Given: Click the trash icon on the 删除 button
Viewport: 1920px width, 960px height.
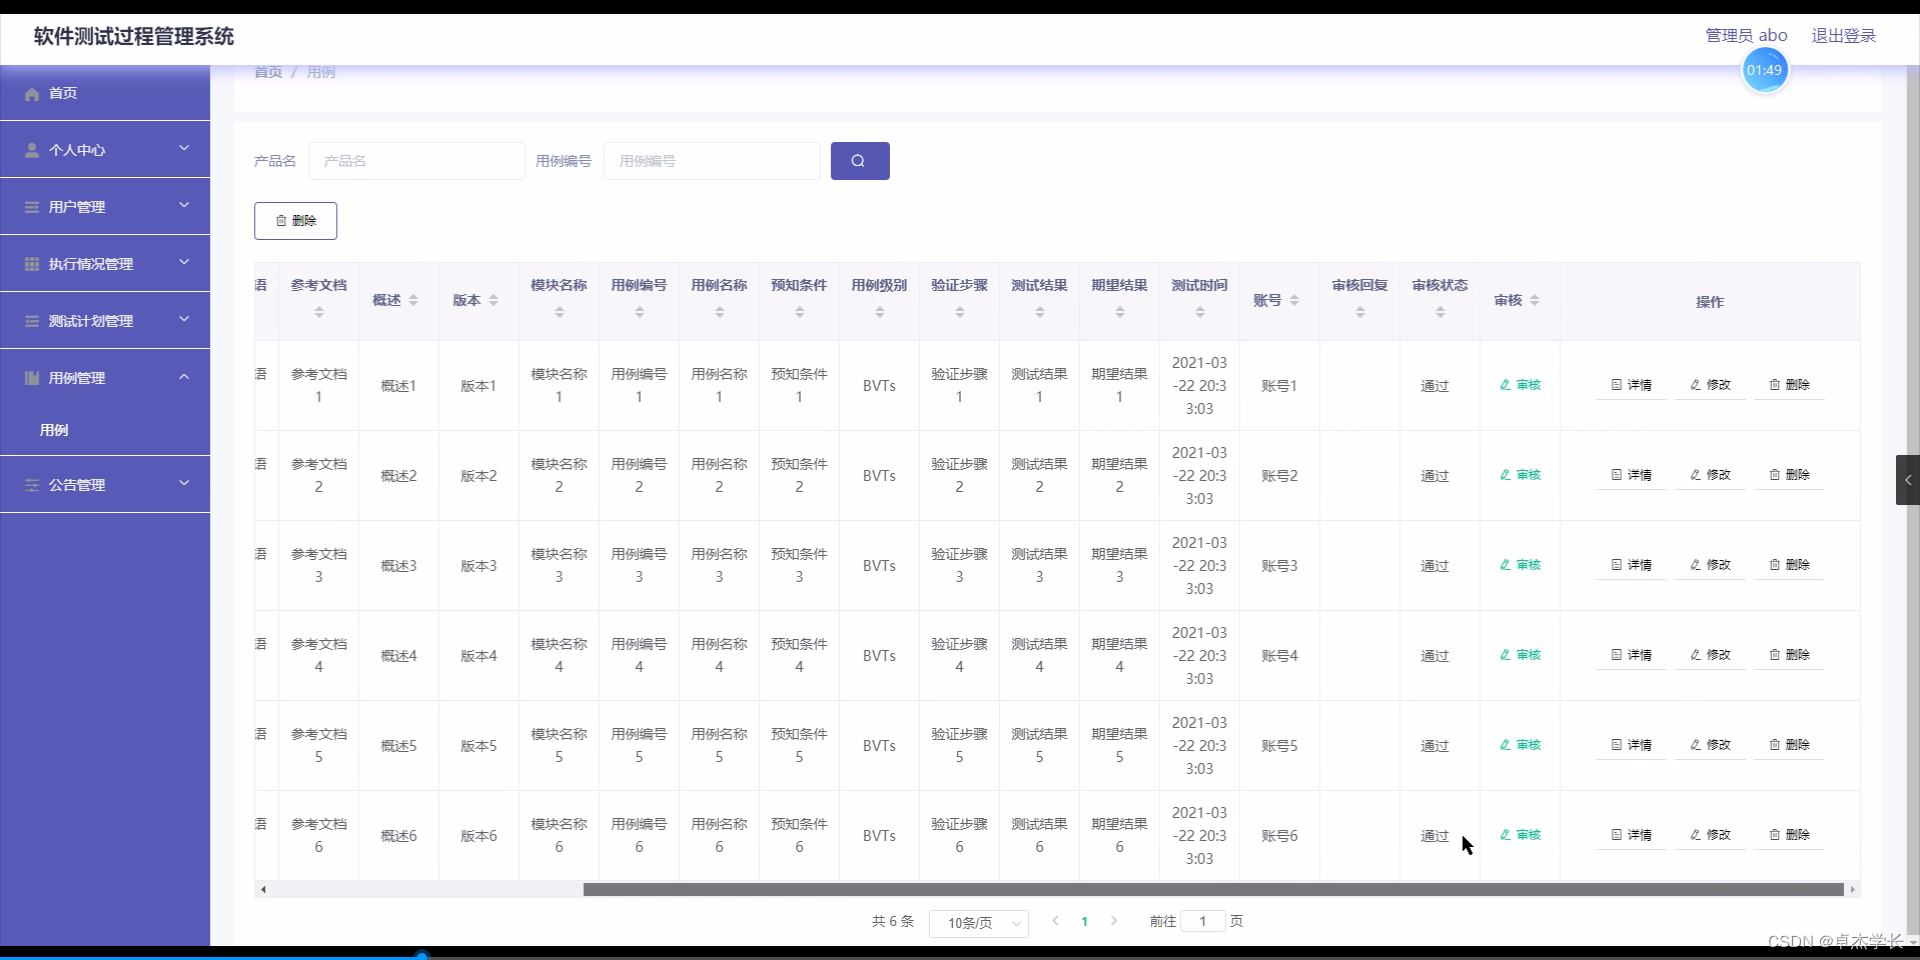Looking at the screenshot, I should pyautogui.click(x=281, y=221).
